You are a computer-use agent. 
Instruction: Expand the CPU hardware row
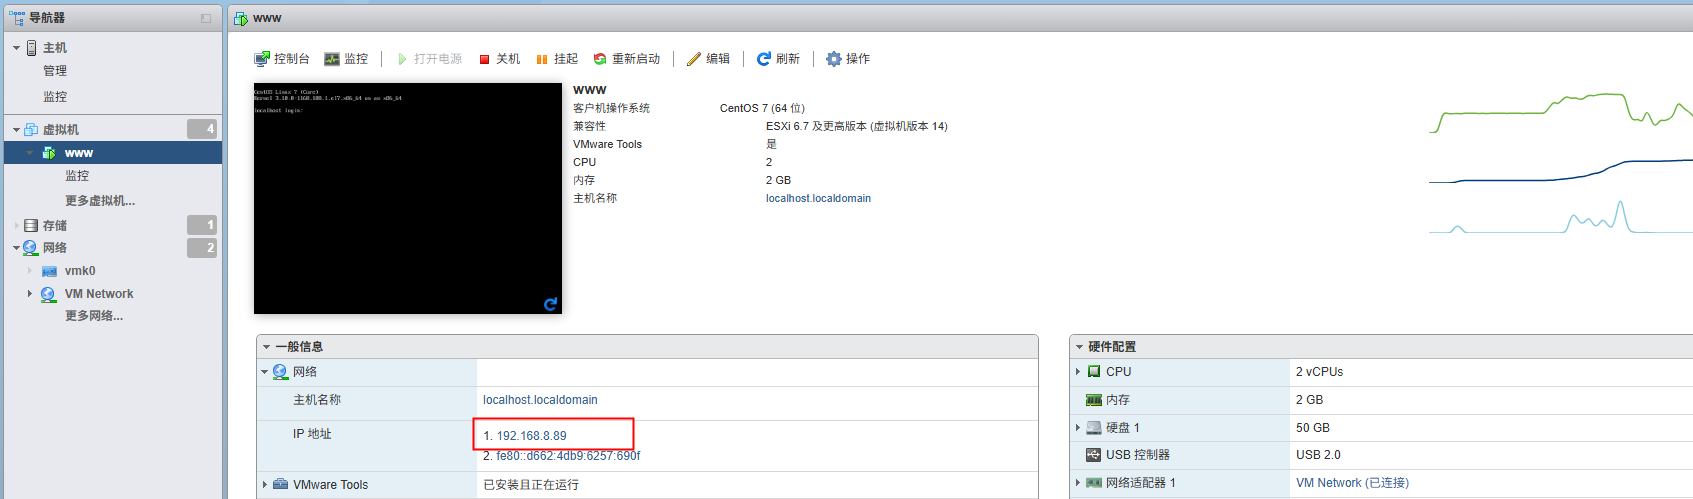pyautogui.click(x=1078, y=372)
